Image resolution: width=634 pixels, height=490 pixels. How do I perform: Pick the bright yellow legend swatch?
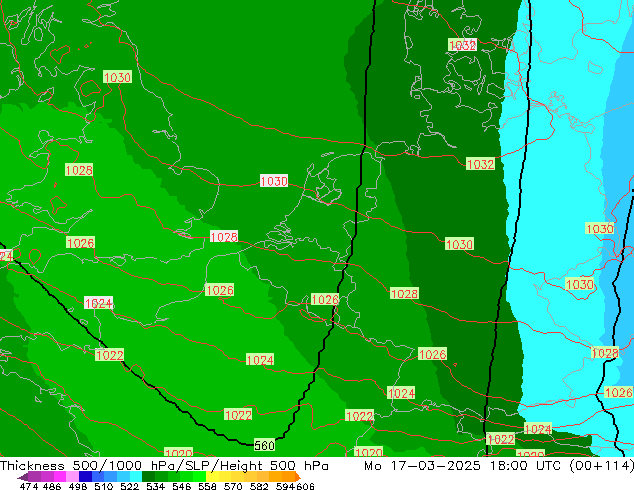212,477
